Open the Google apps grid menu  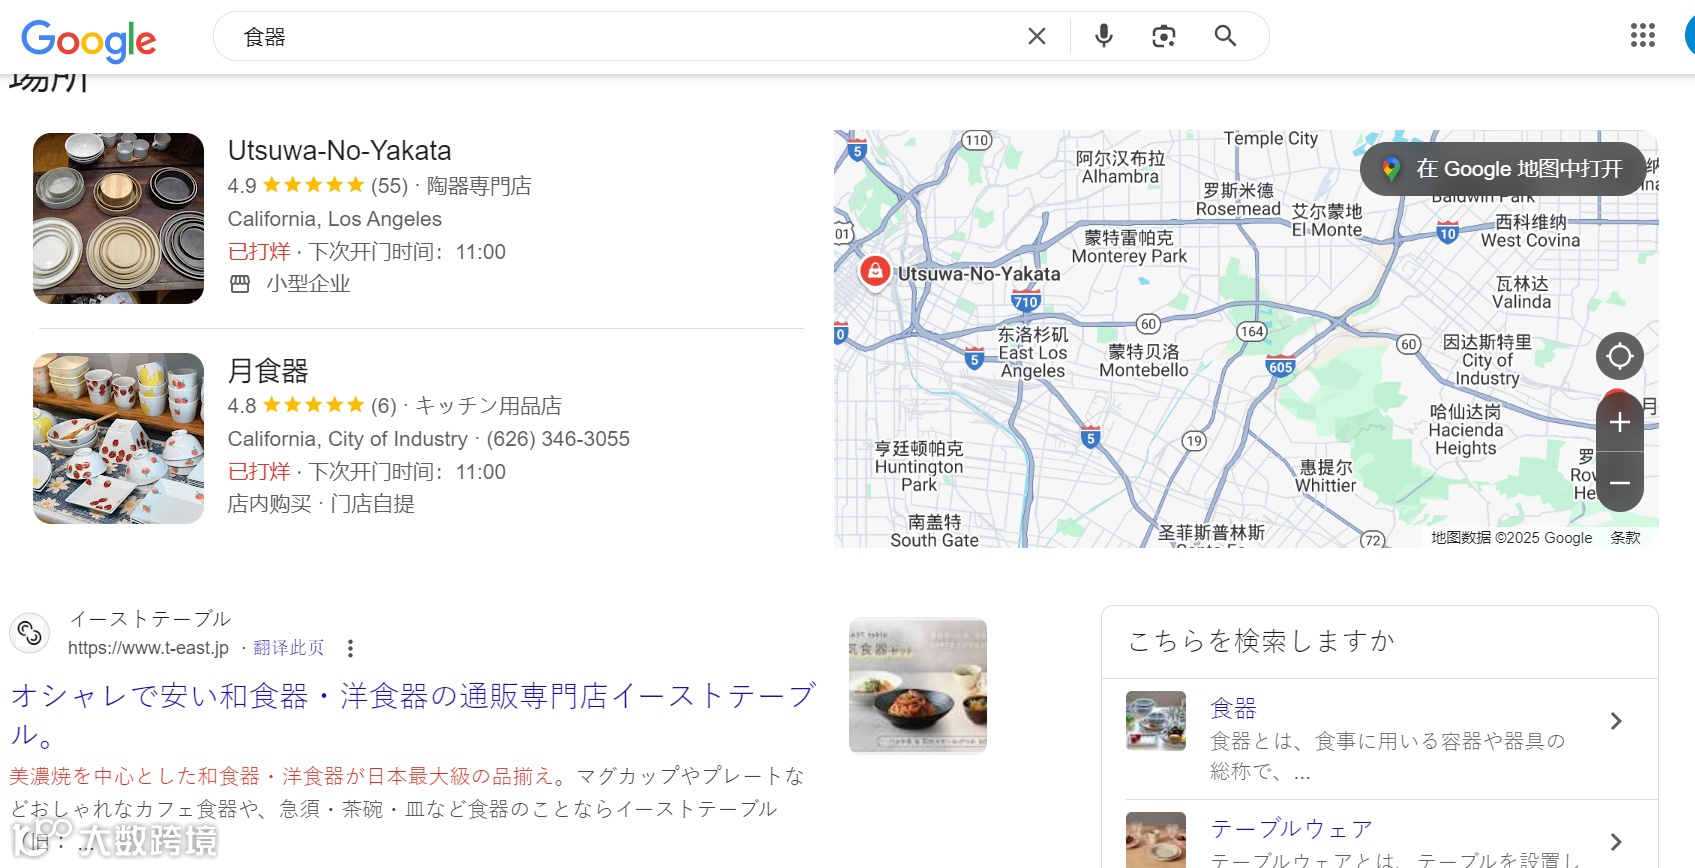[1643, 36]
